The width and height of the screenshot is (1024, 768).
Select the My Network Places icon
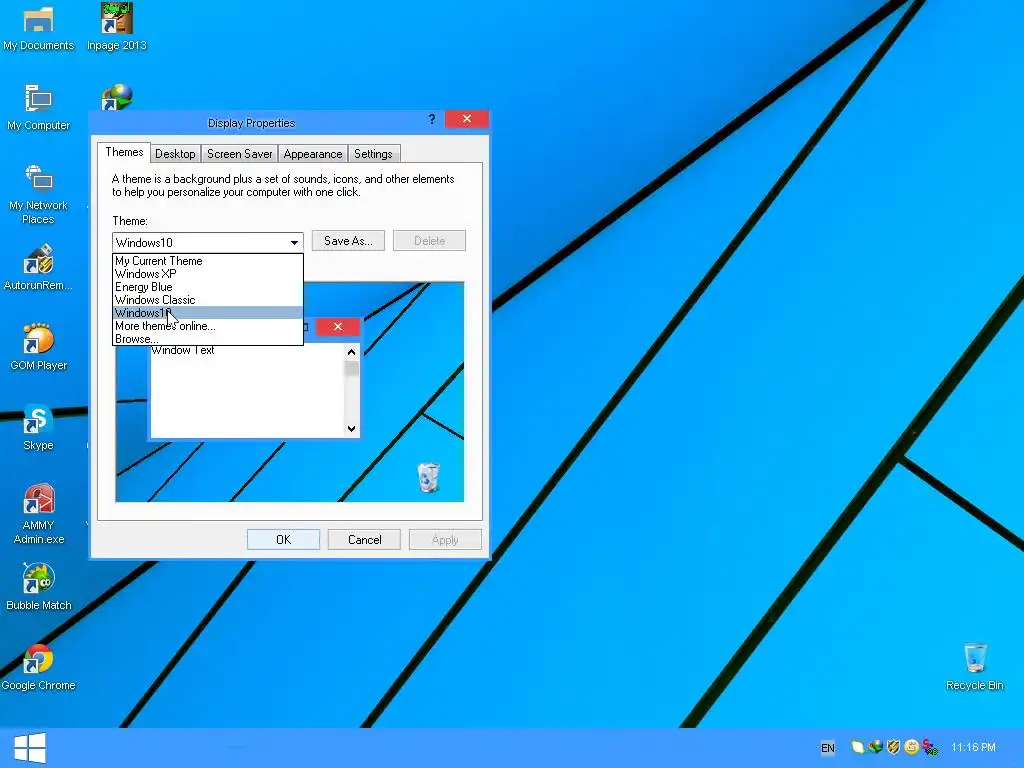tap(38, 194)
